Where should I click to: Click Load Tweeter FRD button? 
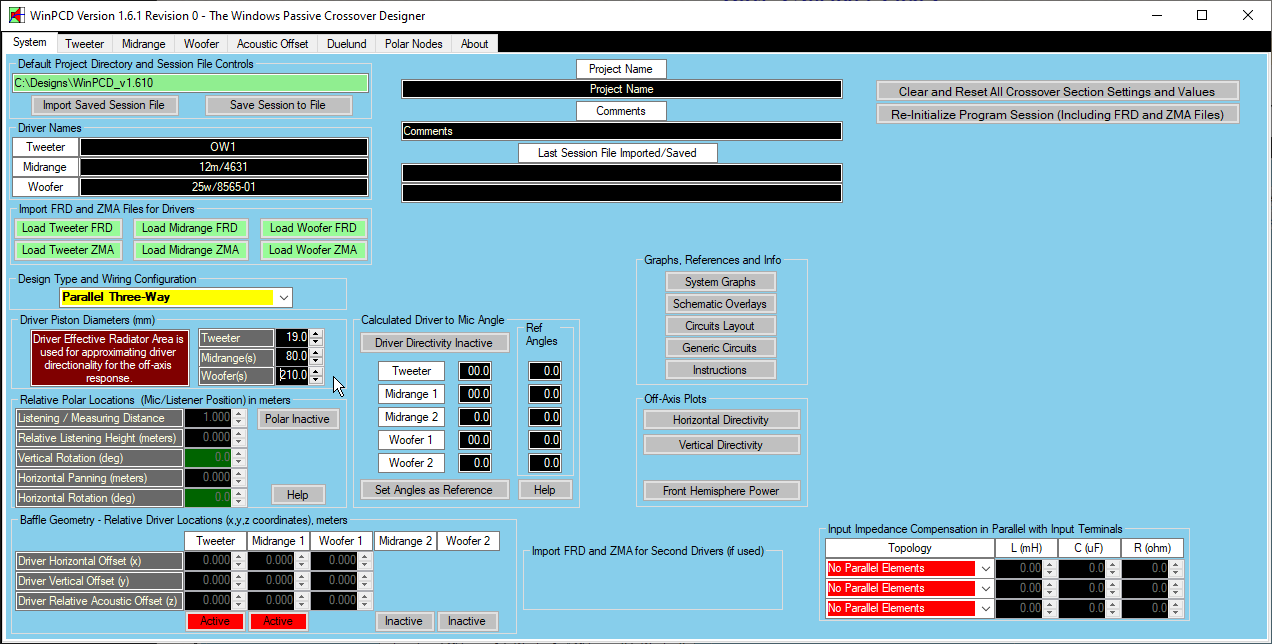click(x=69, y=228)
